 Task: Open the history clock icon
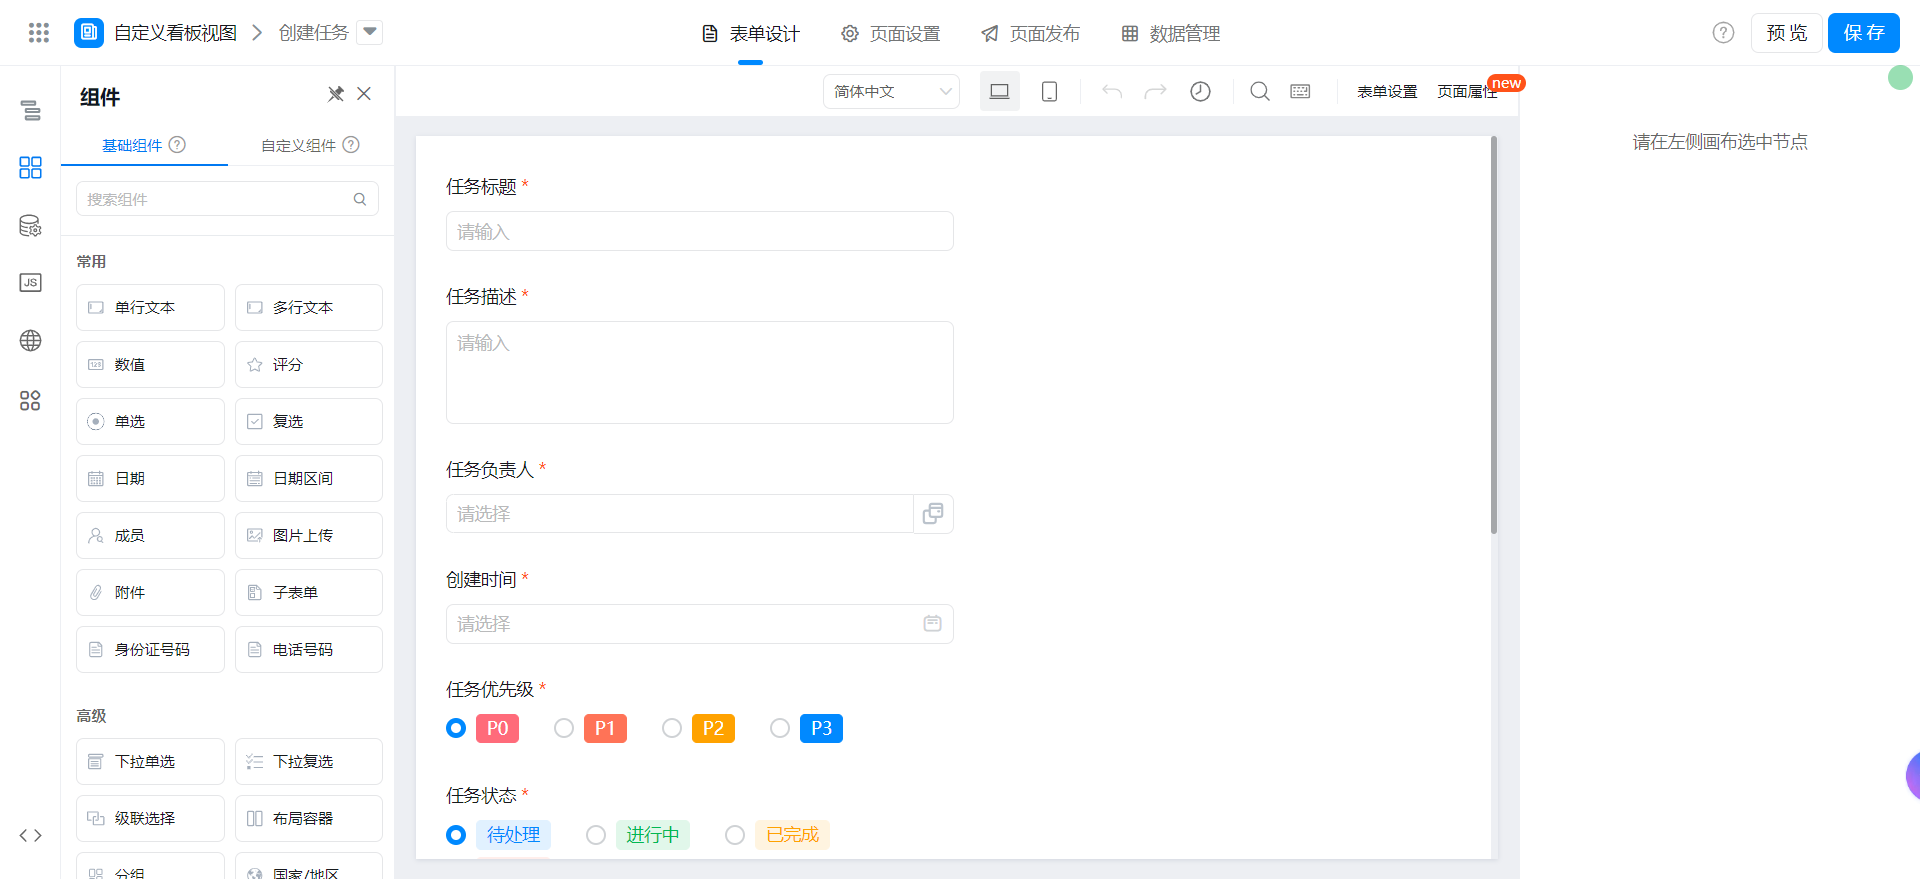click(1200, 91)
